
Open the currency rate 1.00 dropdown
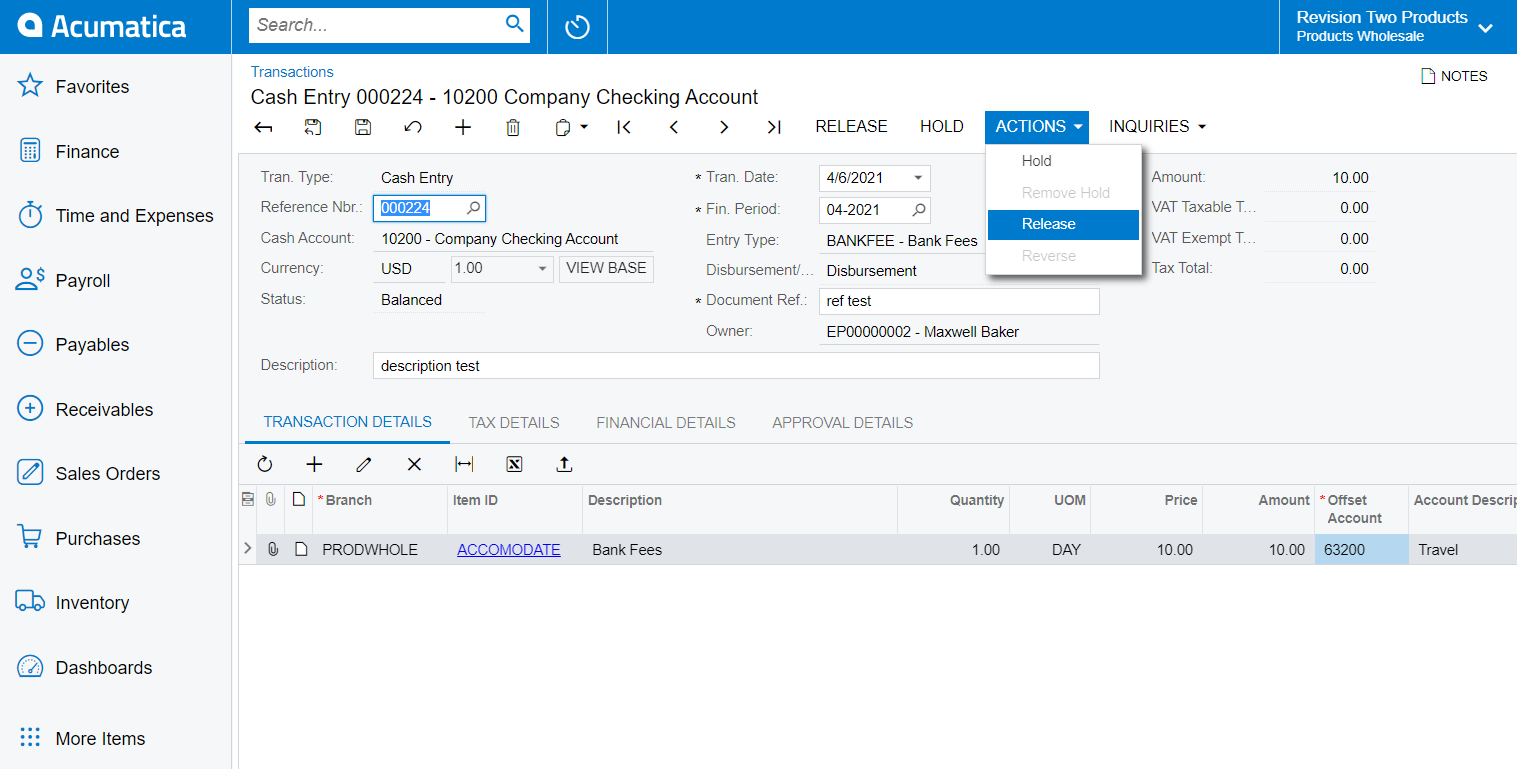(542, 269)
